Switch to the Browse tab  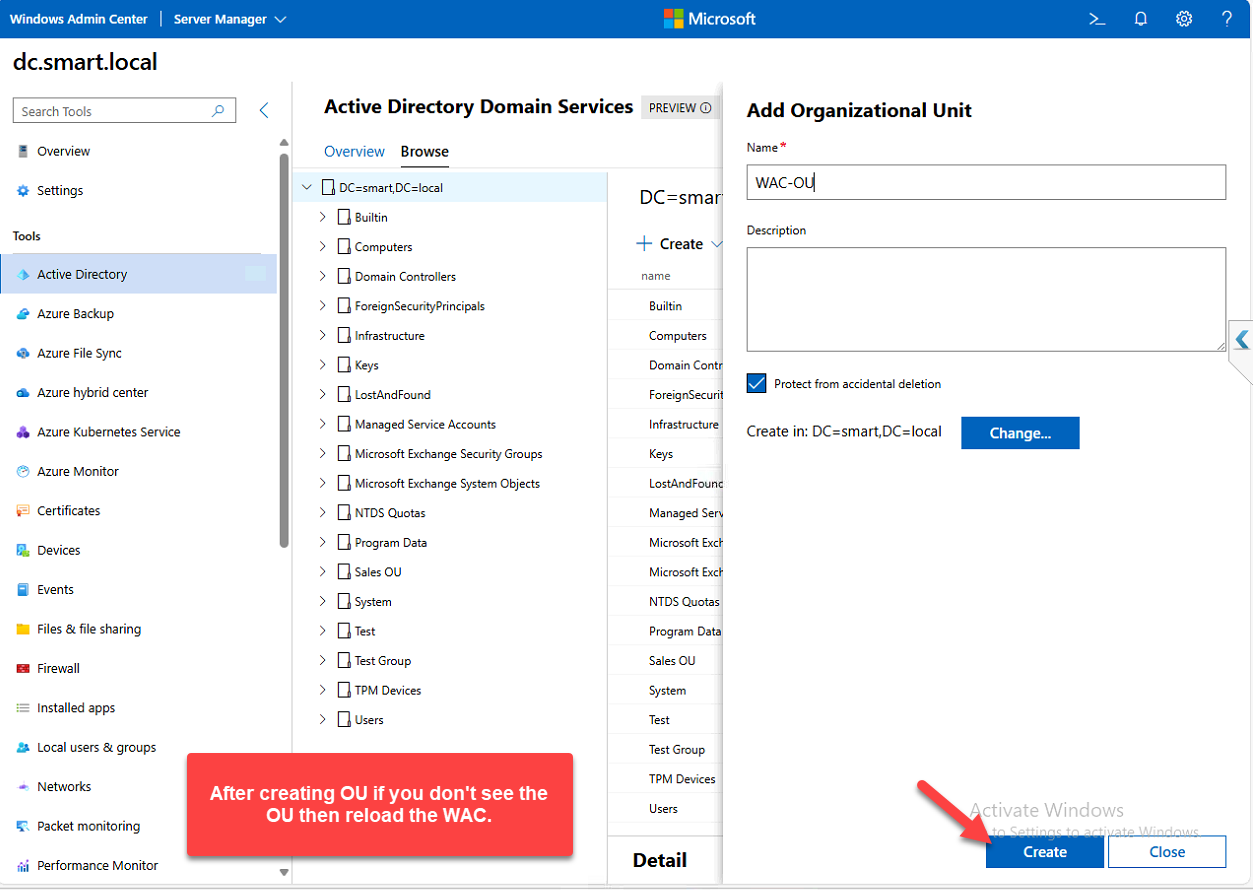(x=425, y=151)
